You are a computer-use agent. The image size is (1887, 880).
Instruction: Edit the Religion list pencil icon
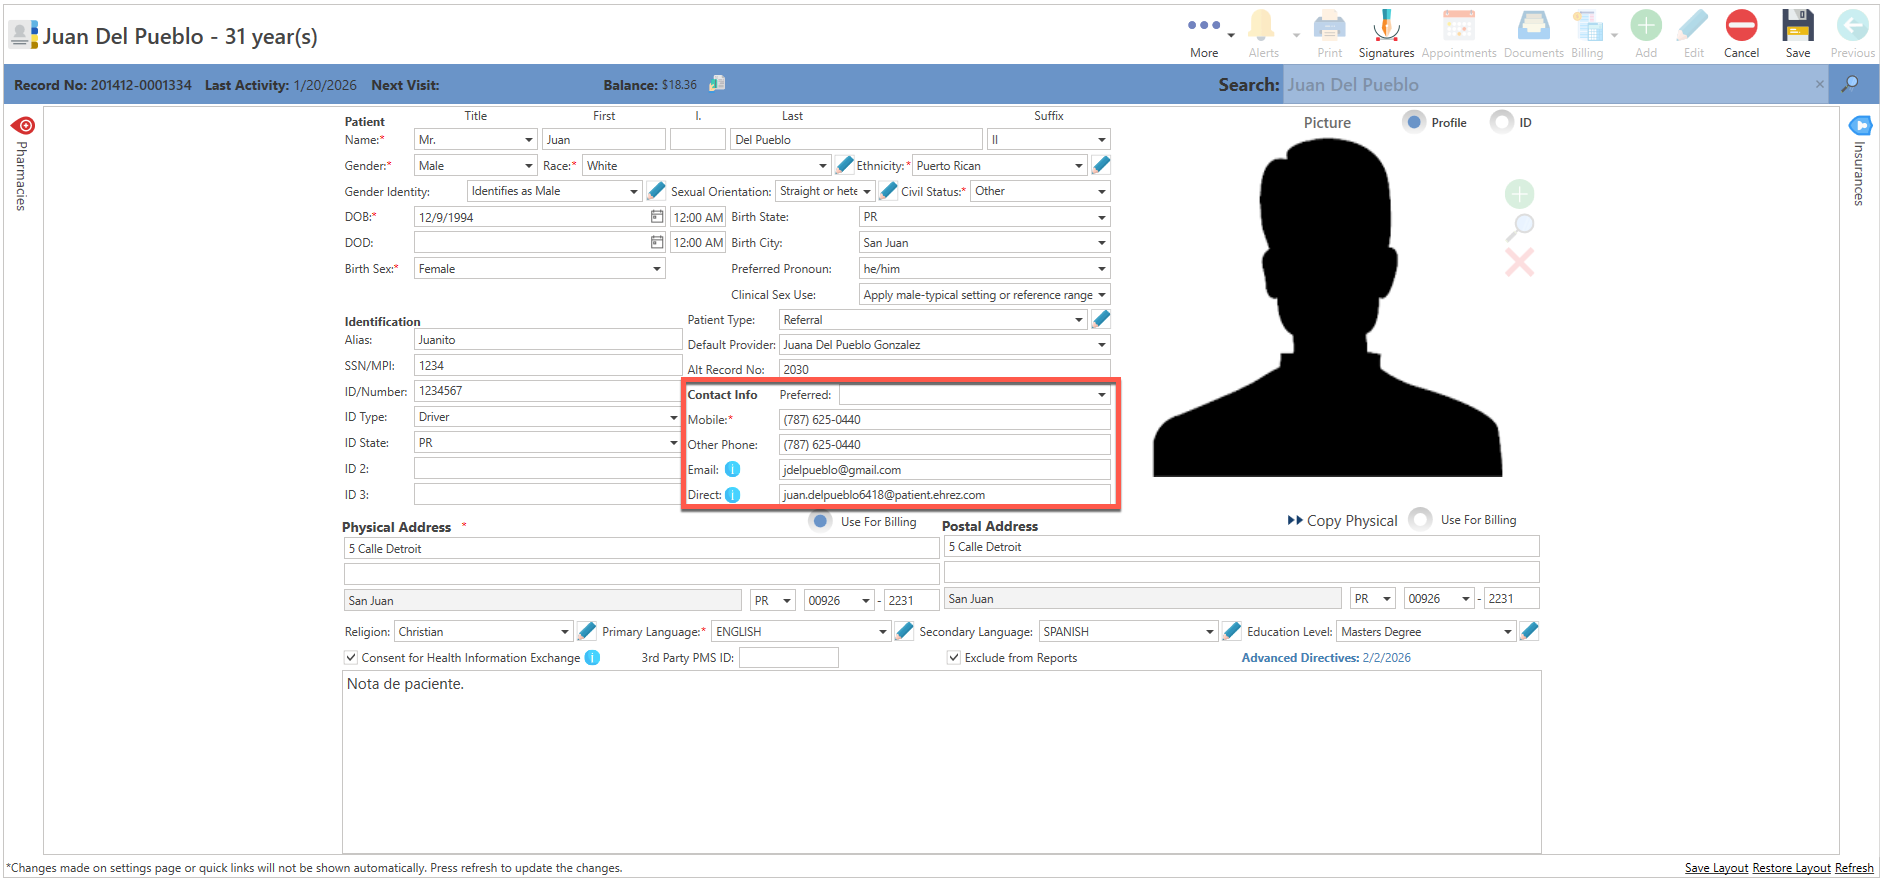pyautogui.click(x=587, y=631)
